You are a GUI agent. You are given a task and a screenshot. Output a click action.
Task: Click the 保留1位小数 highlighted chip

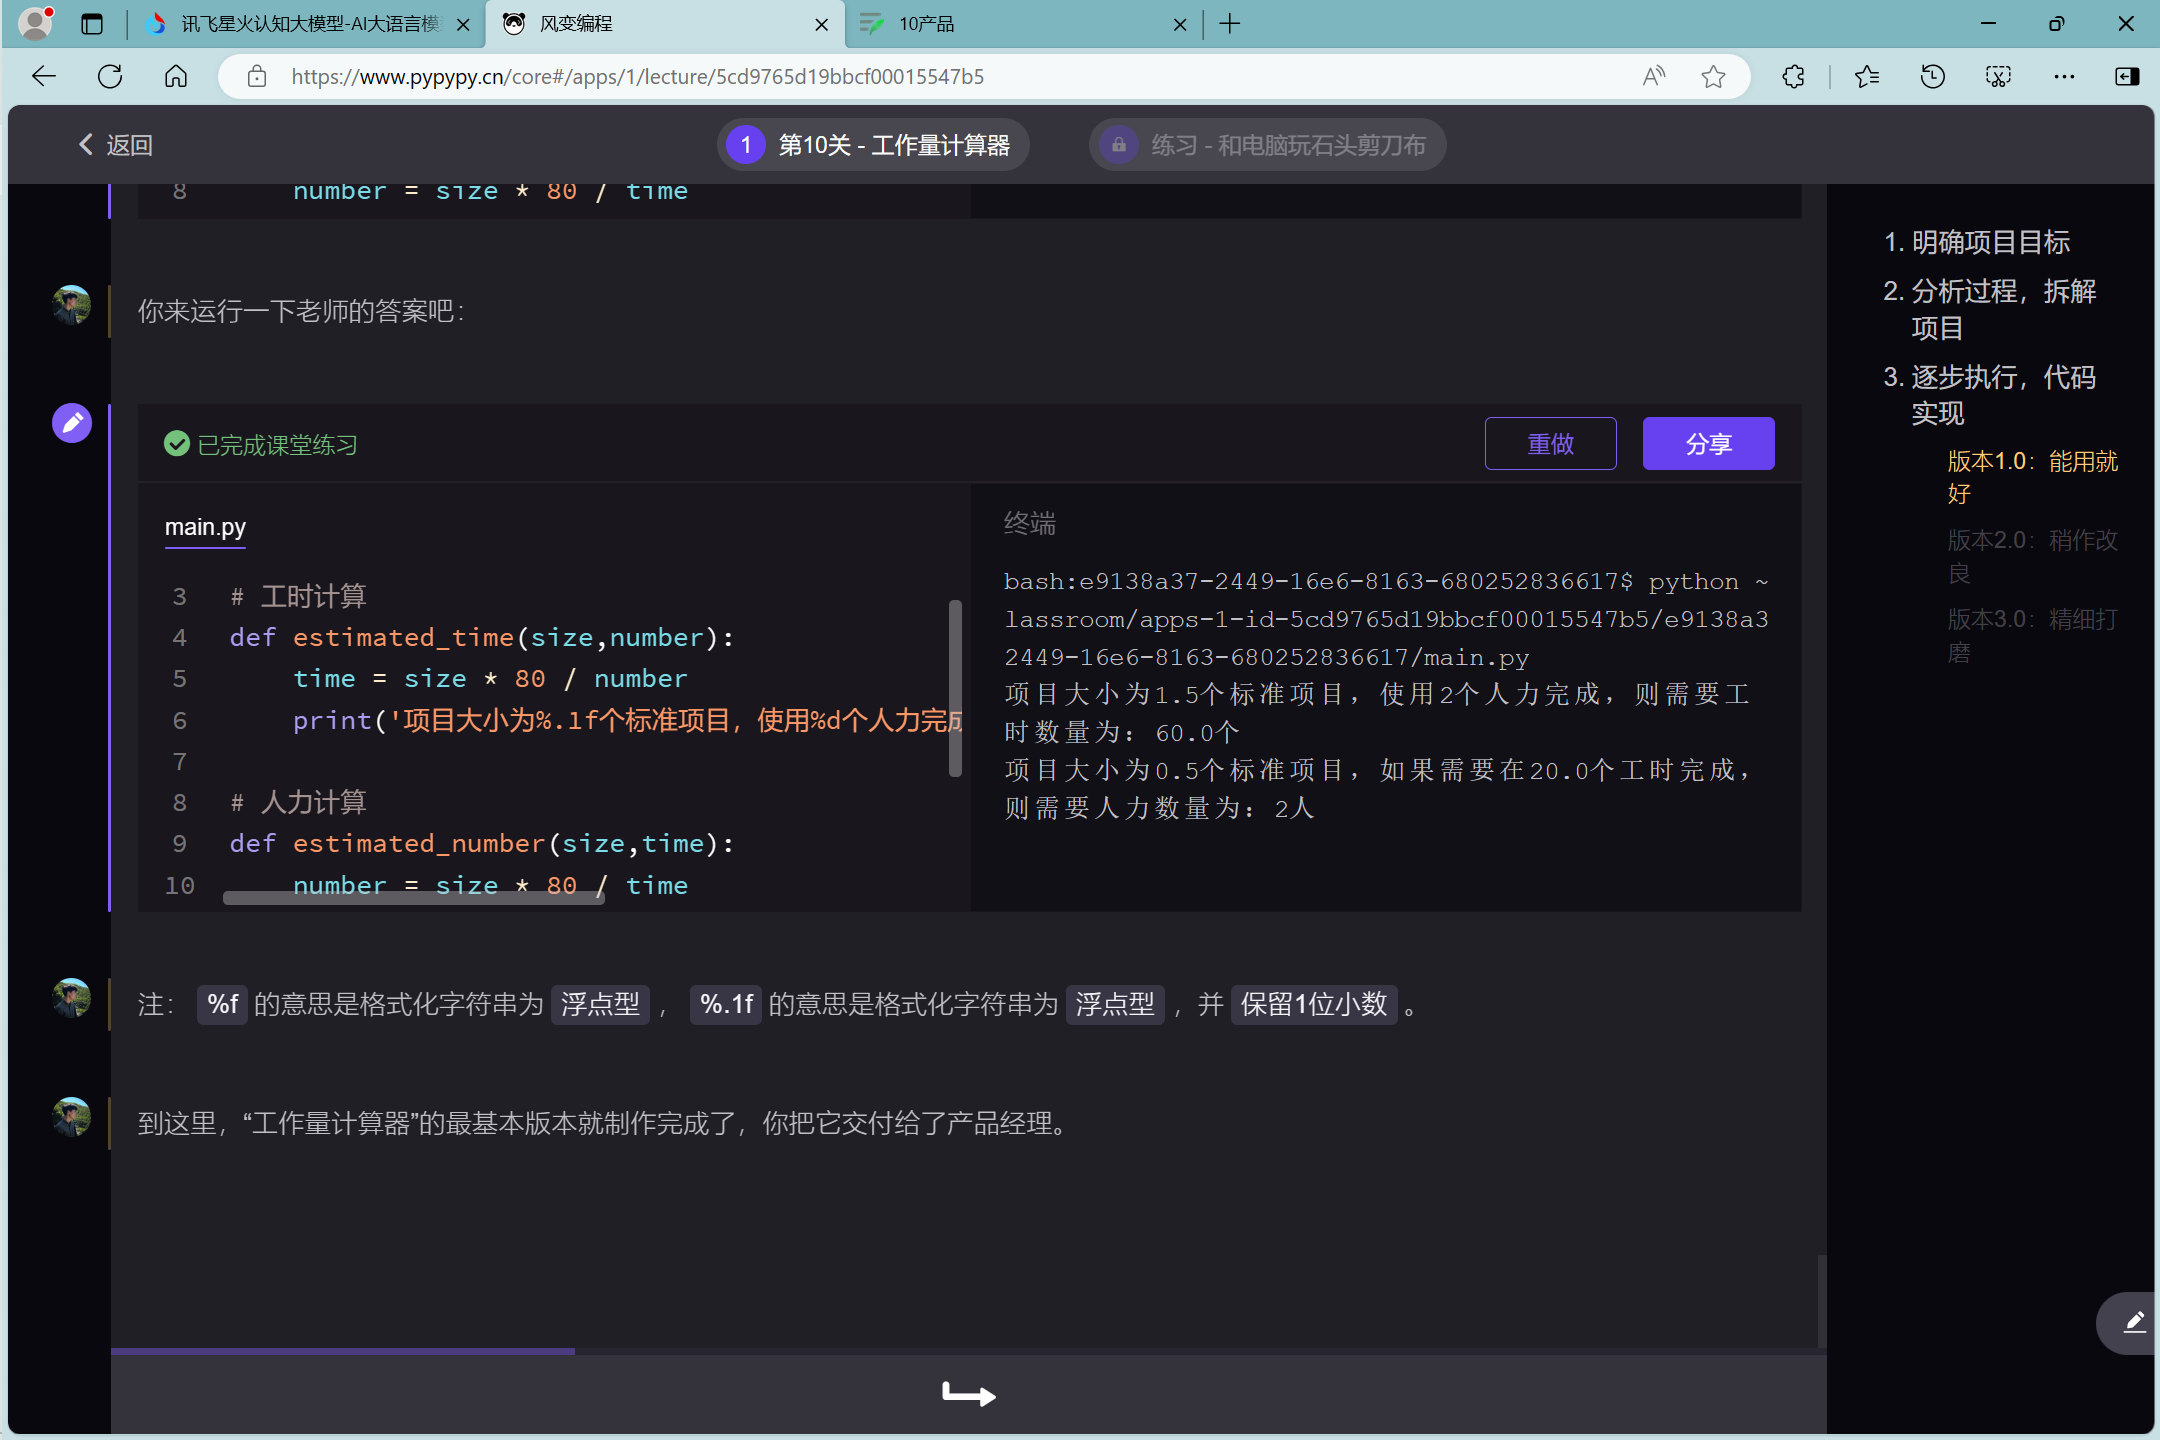pyautogui.click(x=1314, y=1004)
